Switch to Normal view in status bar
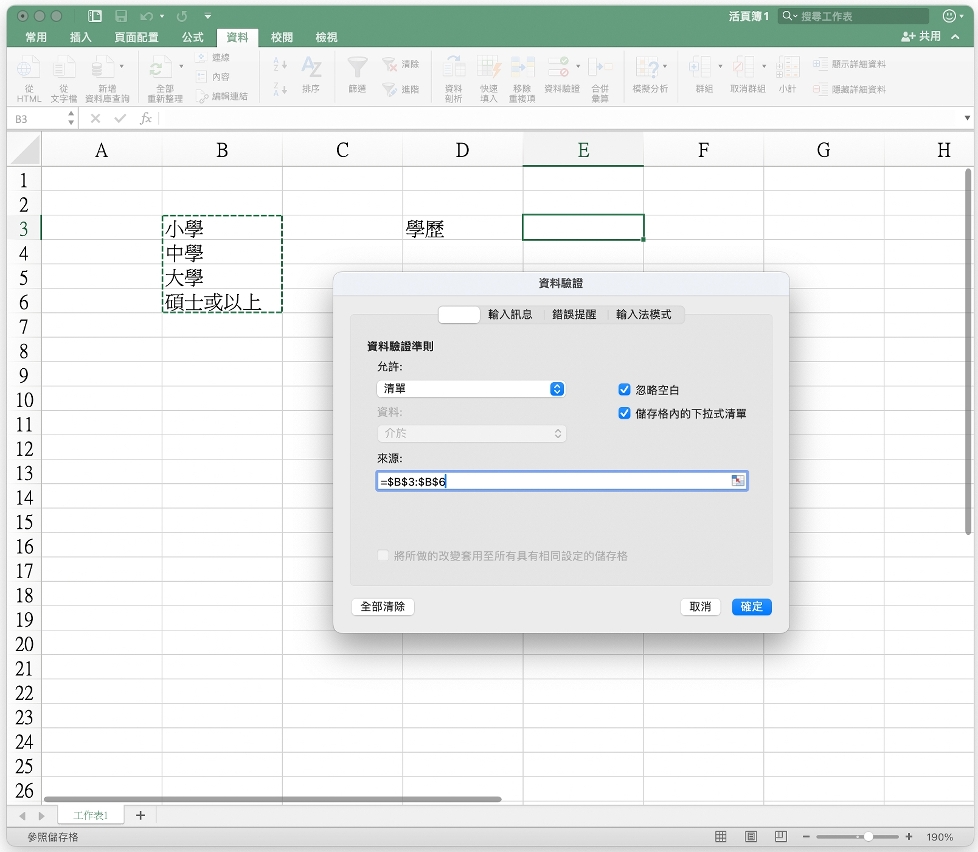 (x=721, y=836)
